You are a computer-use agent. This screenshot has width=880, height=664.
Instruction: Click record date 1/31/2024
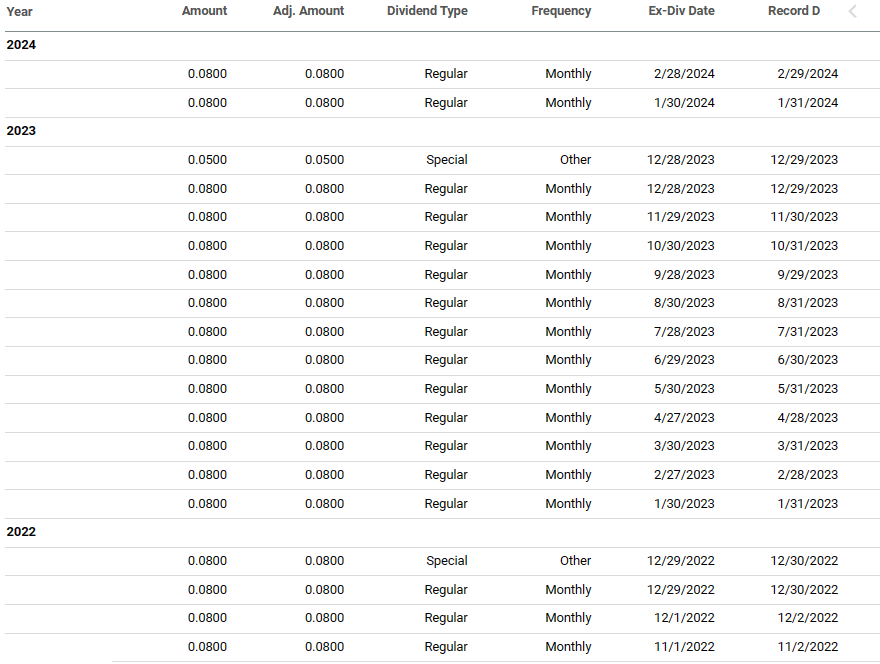pos(808,103)
